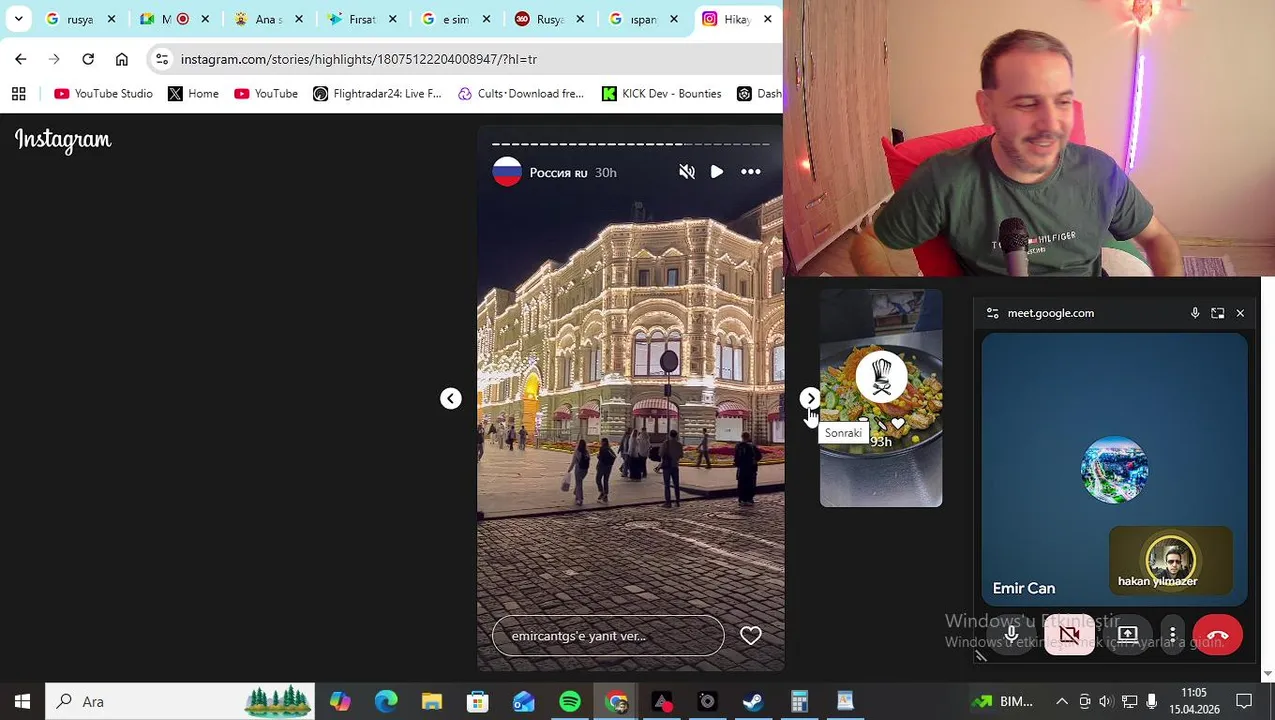This screenshot has width=1275, height=720.
Task: Open Spotify from the taskbar
Action: [x=570, y=701]
